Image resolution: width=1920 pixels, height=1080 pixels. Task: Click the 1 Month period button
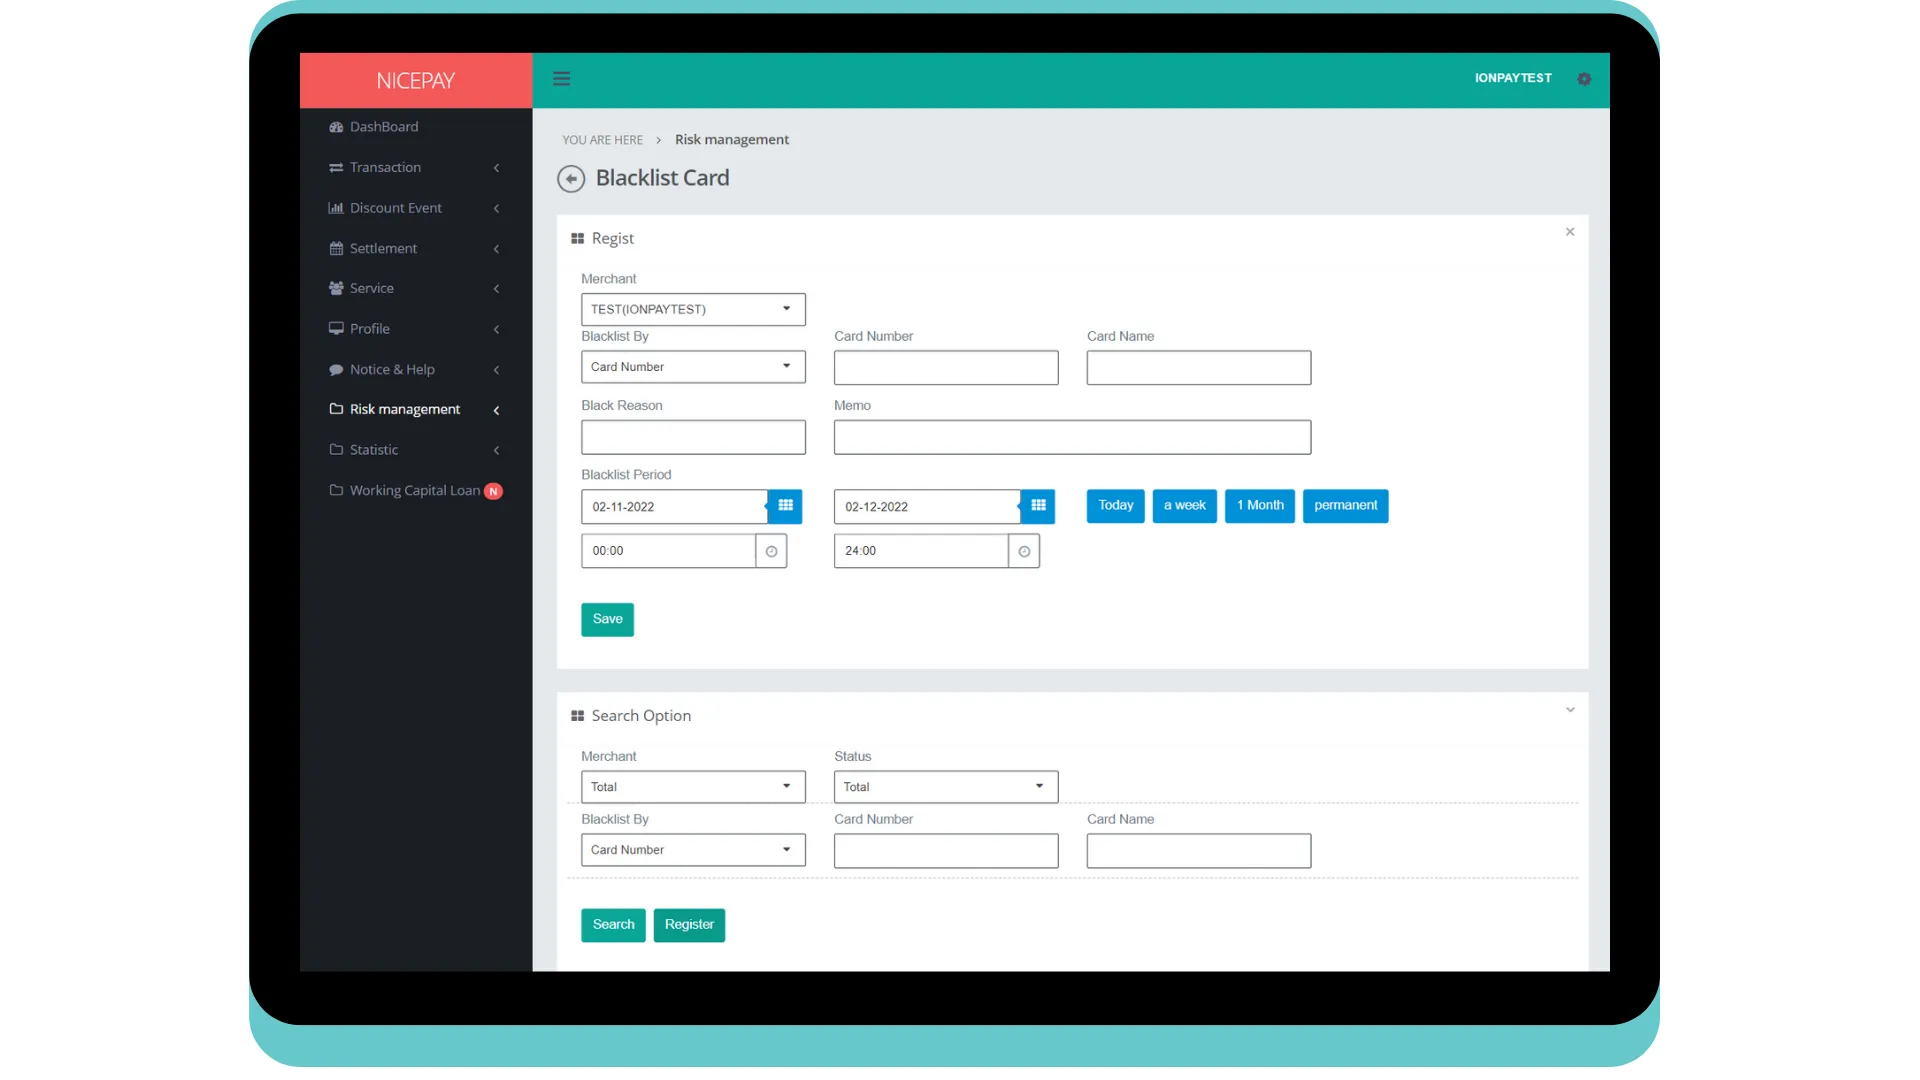(1258, 505)
